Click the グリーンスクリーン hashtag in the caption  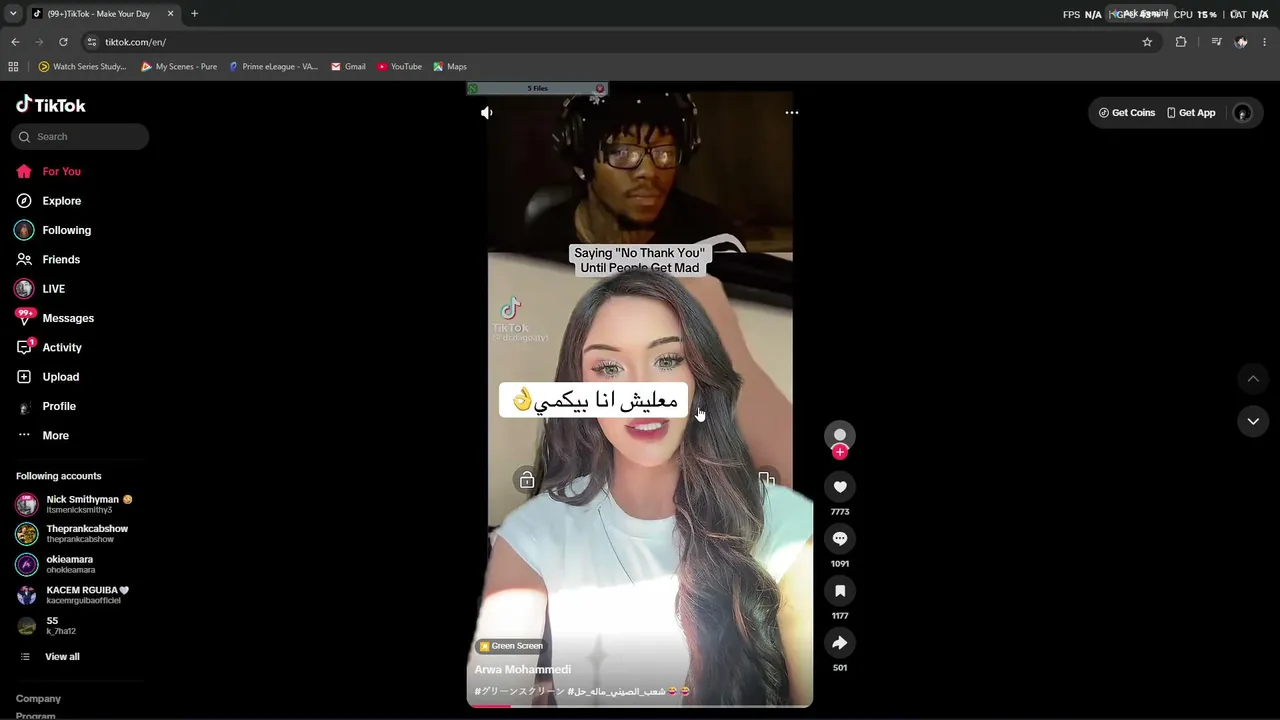tap(519, 691)
